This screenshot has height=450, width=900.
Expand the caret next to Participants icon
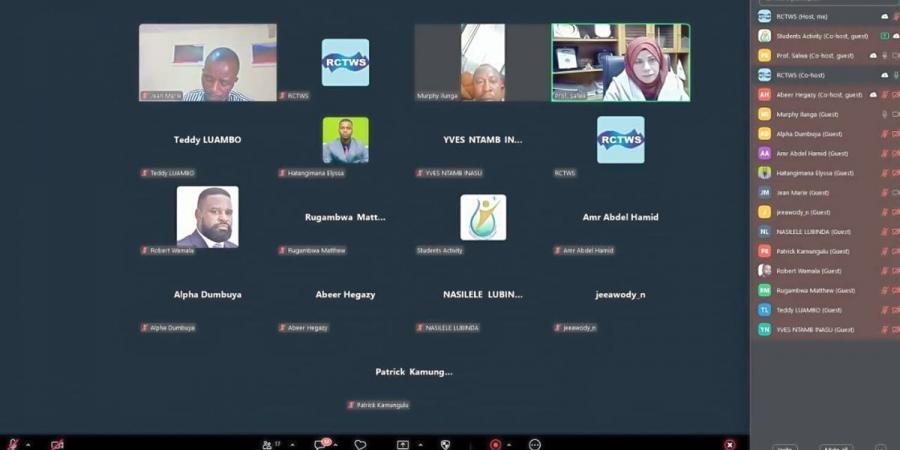click(x=292, y=445)
